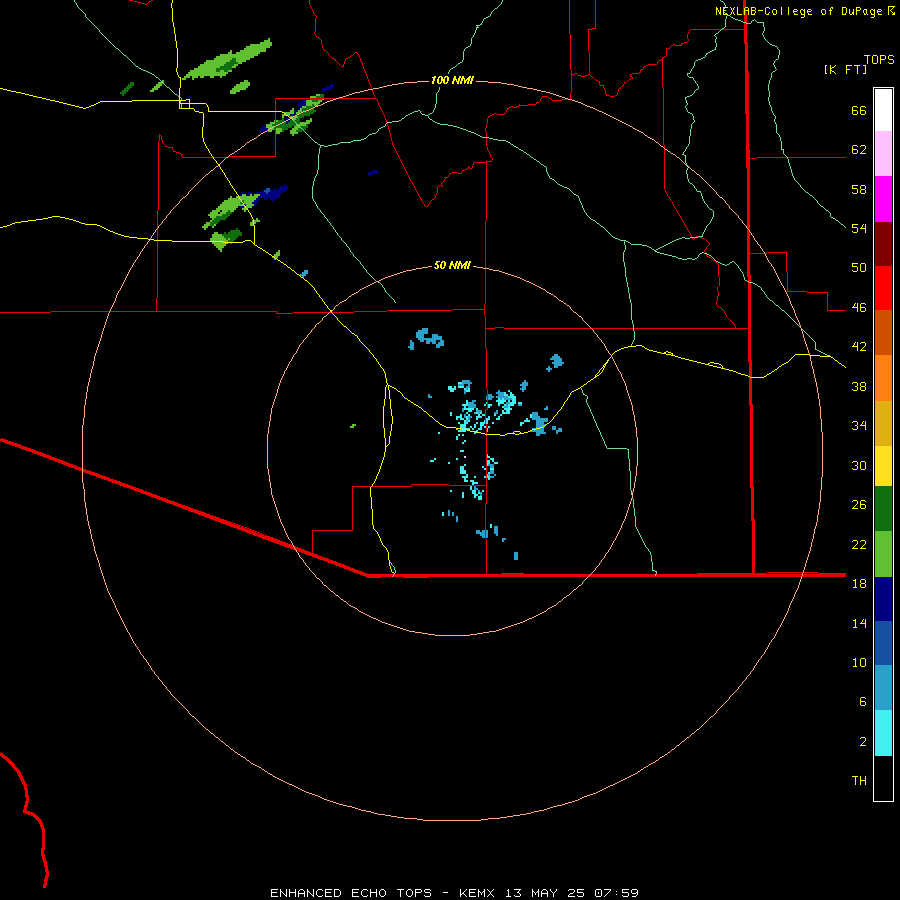Pick the light blue legend band
The height and width of the screenshot is (900, 900).
883,688
